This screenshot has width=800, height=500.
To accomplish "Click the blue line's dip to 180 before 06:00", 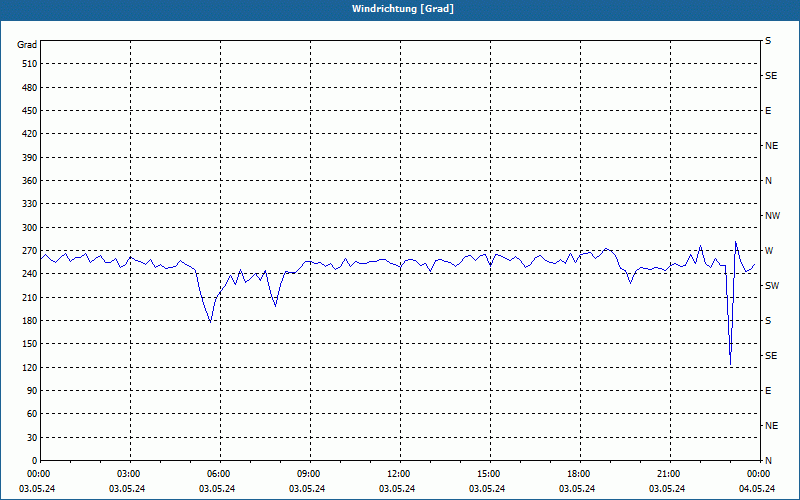I will pyautogui.click(x=210, y=321).
